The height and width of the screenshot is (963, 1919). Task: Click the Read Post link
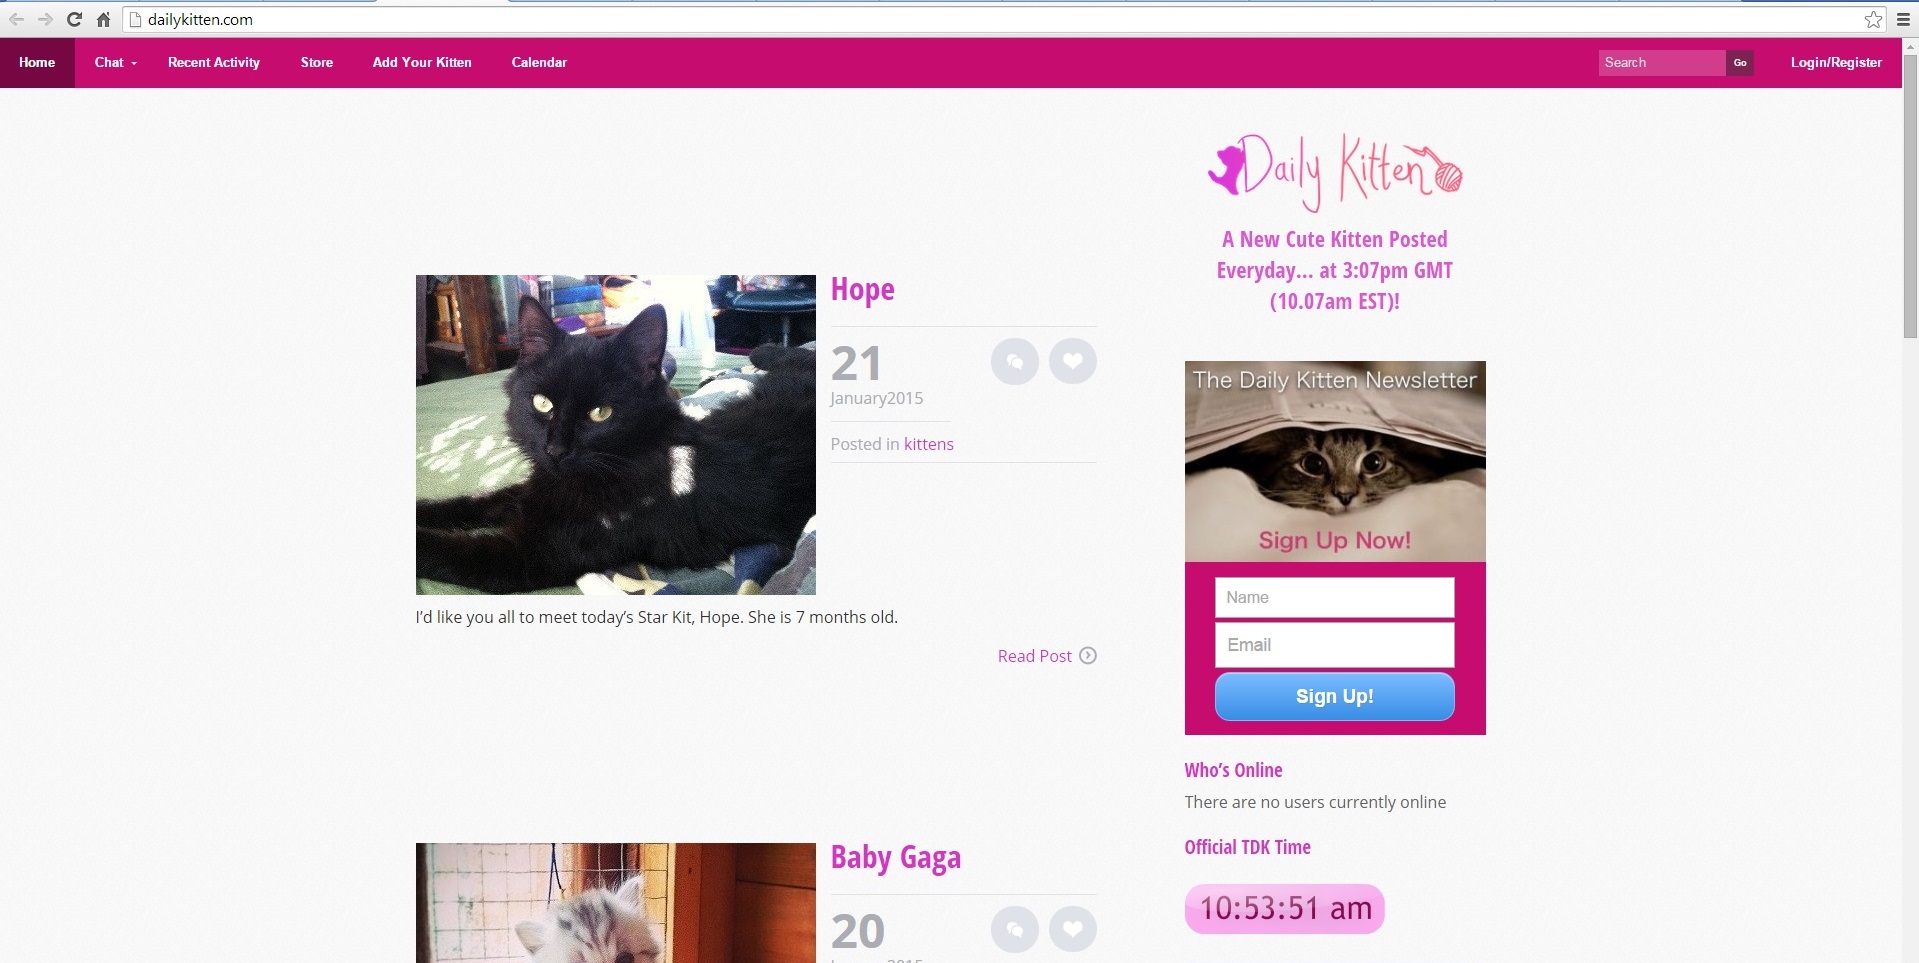tap(1034, 656)
